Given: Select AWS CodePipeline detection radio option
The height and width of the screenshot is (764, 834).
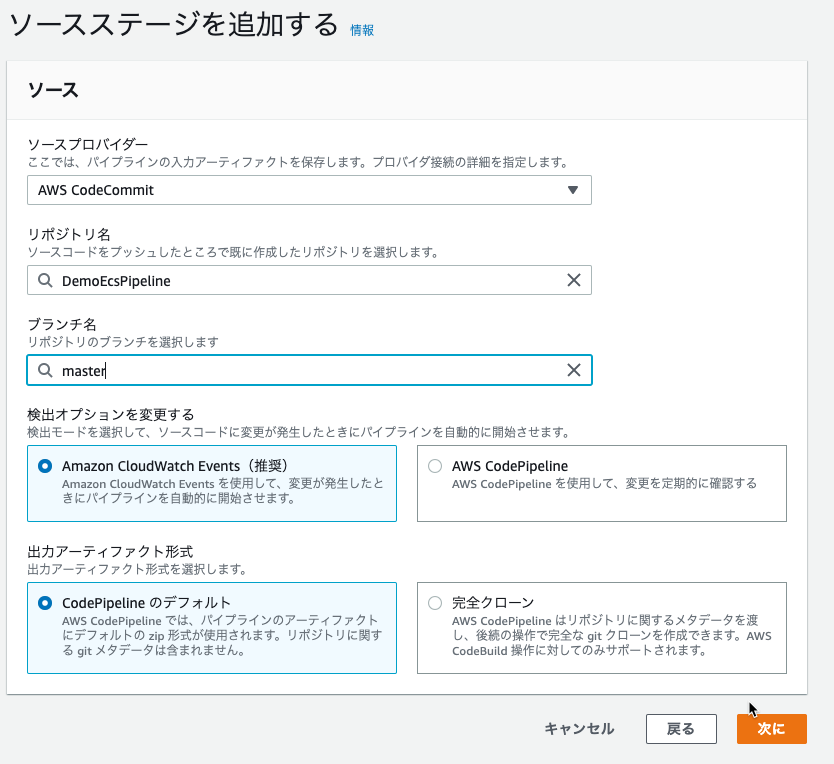Looking at the screenshot, I should tap(435, 466).
